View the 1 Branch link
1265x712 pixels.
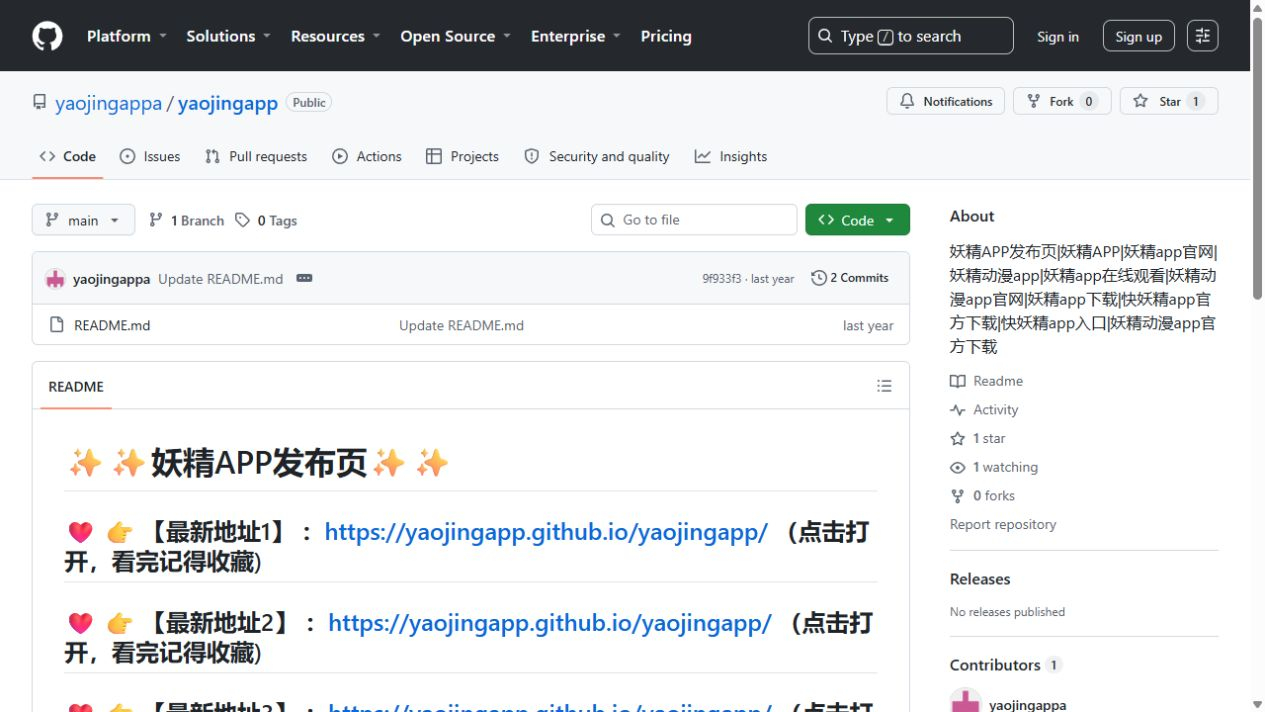[x=187, y=220]
